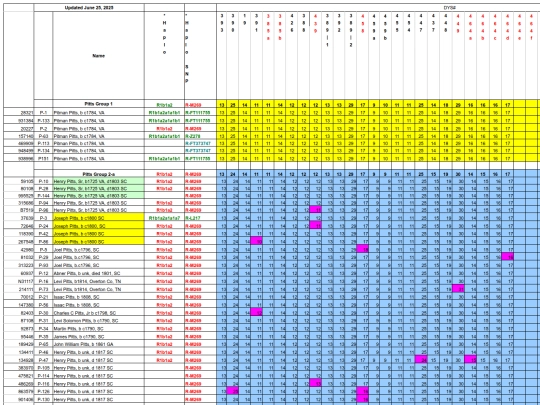
Task: Select the P-30 member ID cell
Action: click(x=43, y=313)
